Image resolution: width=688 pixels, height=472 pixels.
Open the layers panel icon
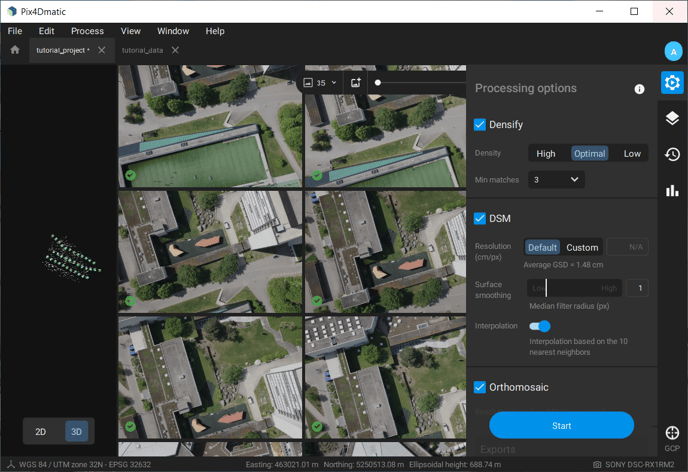672,119
